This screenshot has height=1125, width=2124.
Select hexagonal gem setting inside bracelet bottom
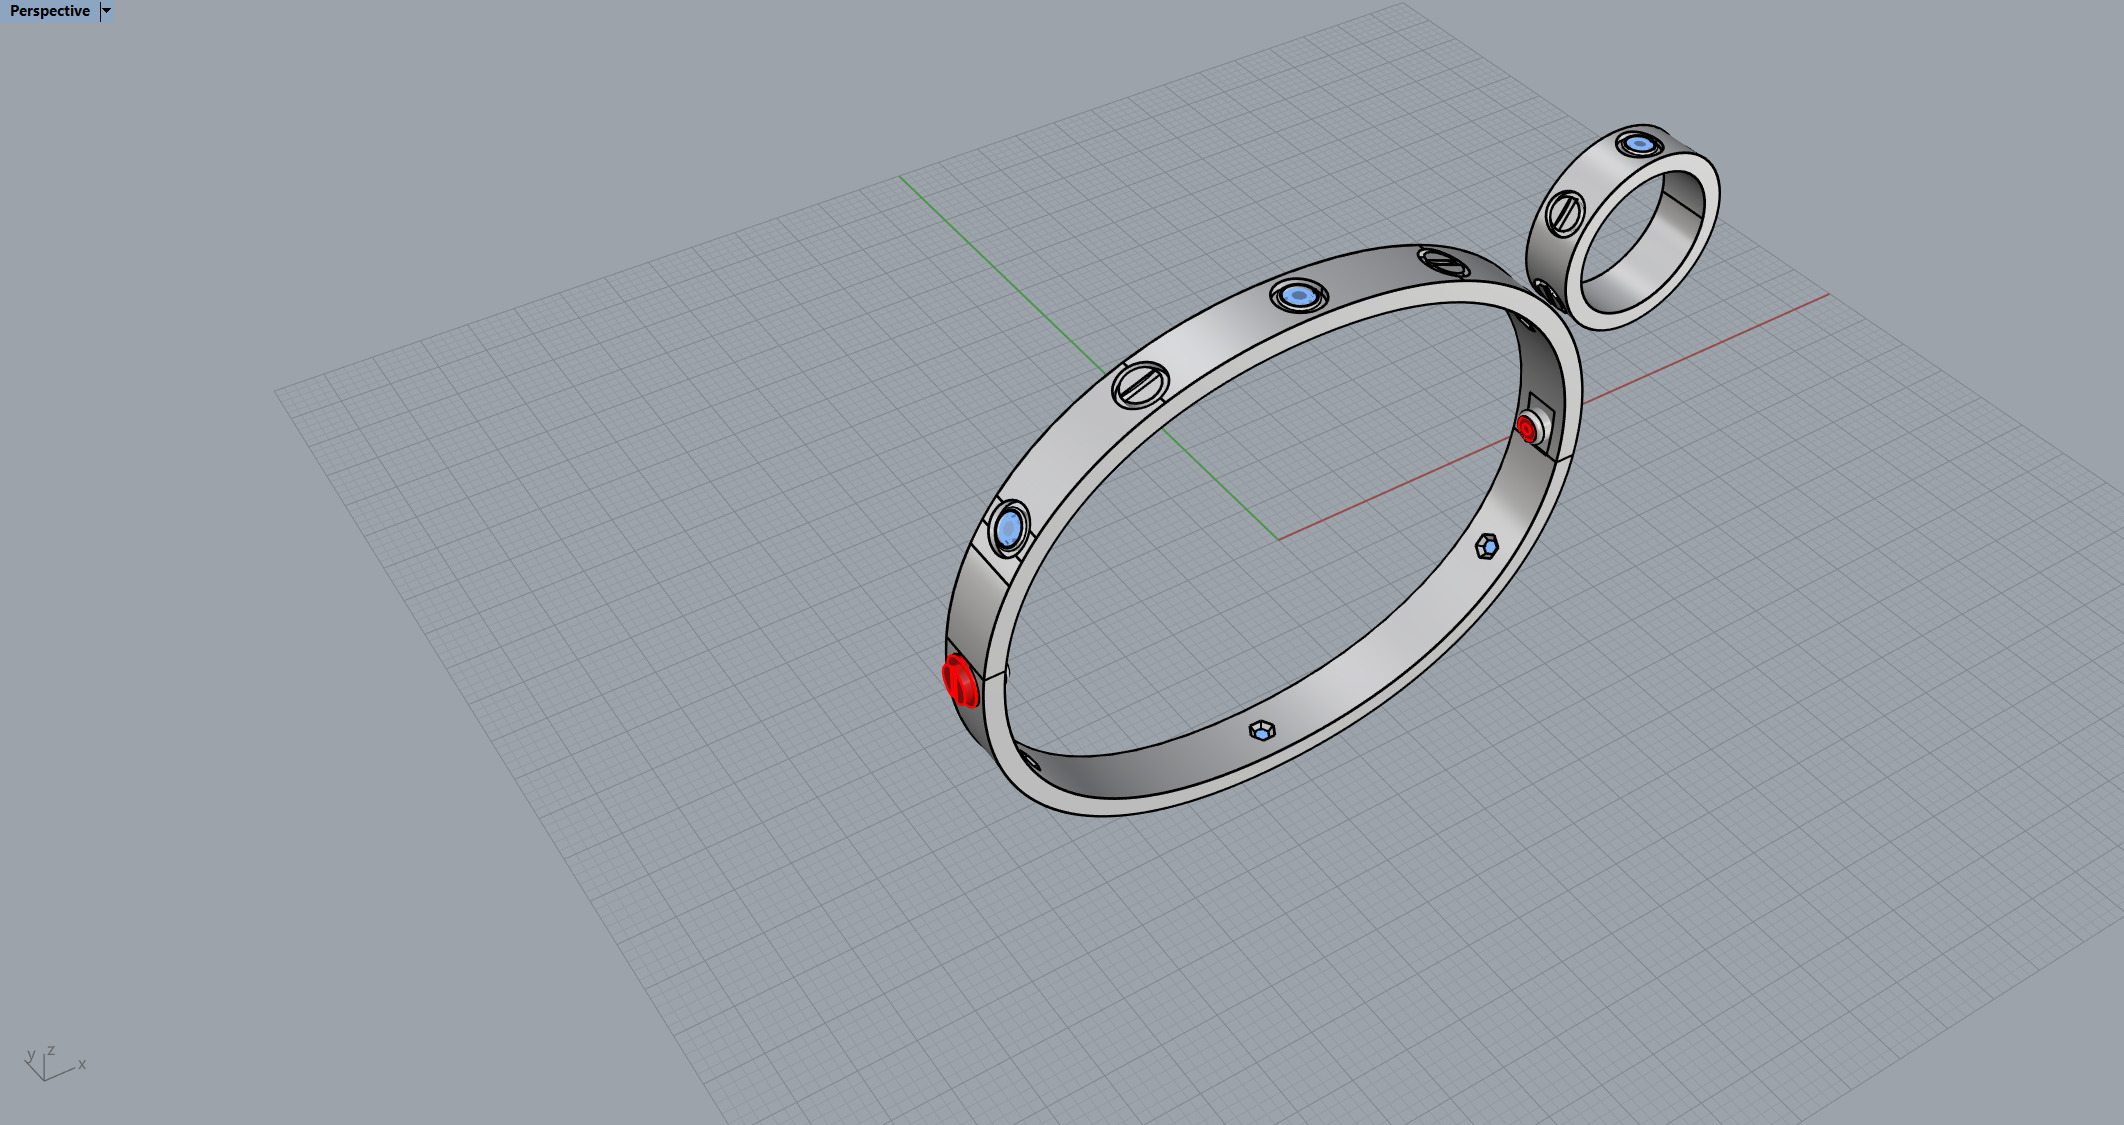(1262, 731)
